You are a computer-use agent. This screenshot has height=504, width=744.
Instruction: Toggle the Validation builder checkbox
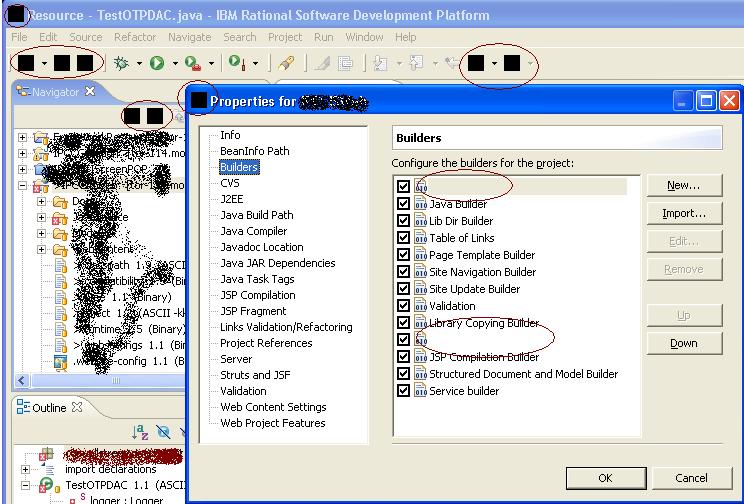coord(403,306)
